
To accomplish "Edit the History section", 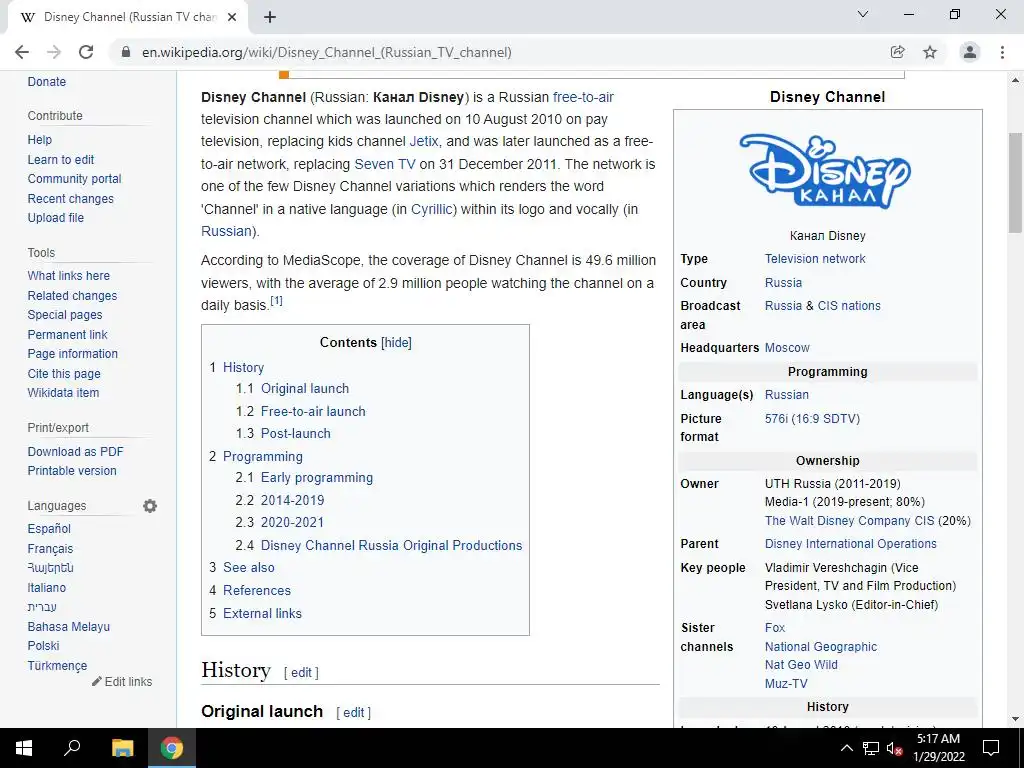I will [301, 673].
